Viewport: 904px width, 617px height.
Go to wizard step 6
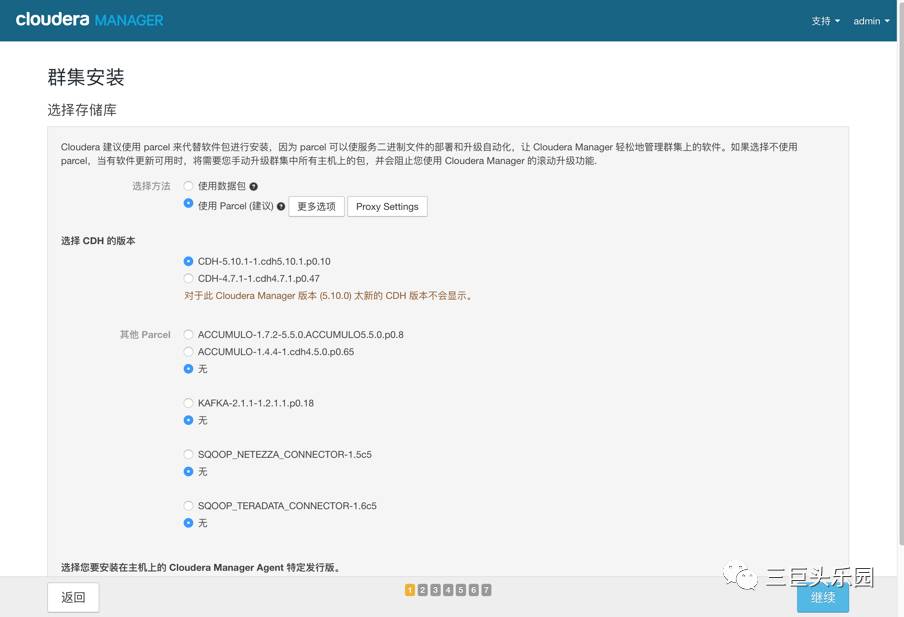click(x=473, y=590)
